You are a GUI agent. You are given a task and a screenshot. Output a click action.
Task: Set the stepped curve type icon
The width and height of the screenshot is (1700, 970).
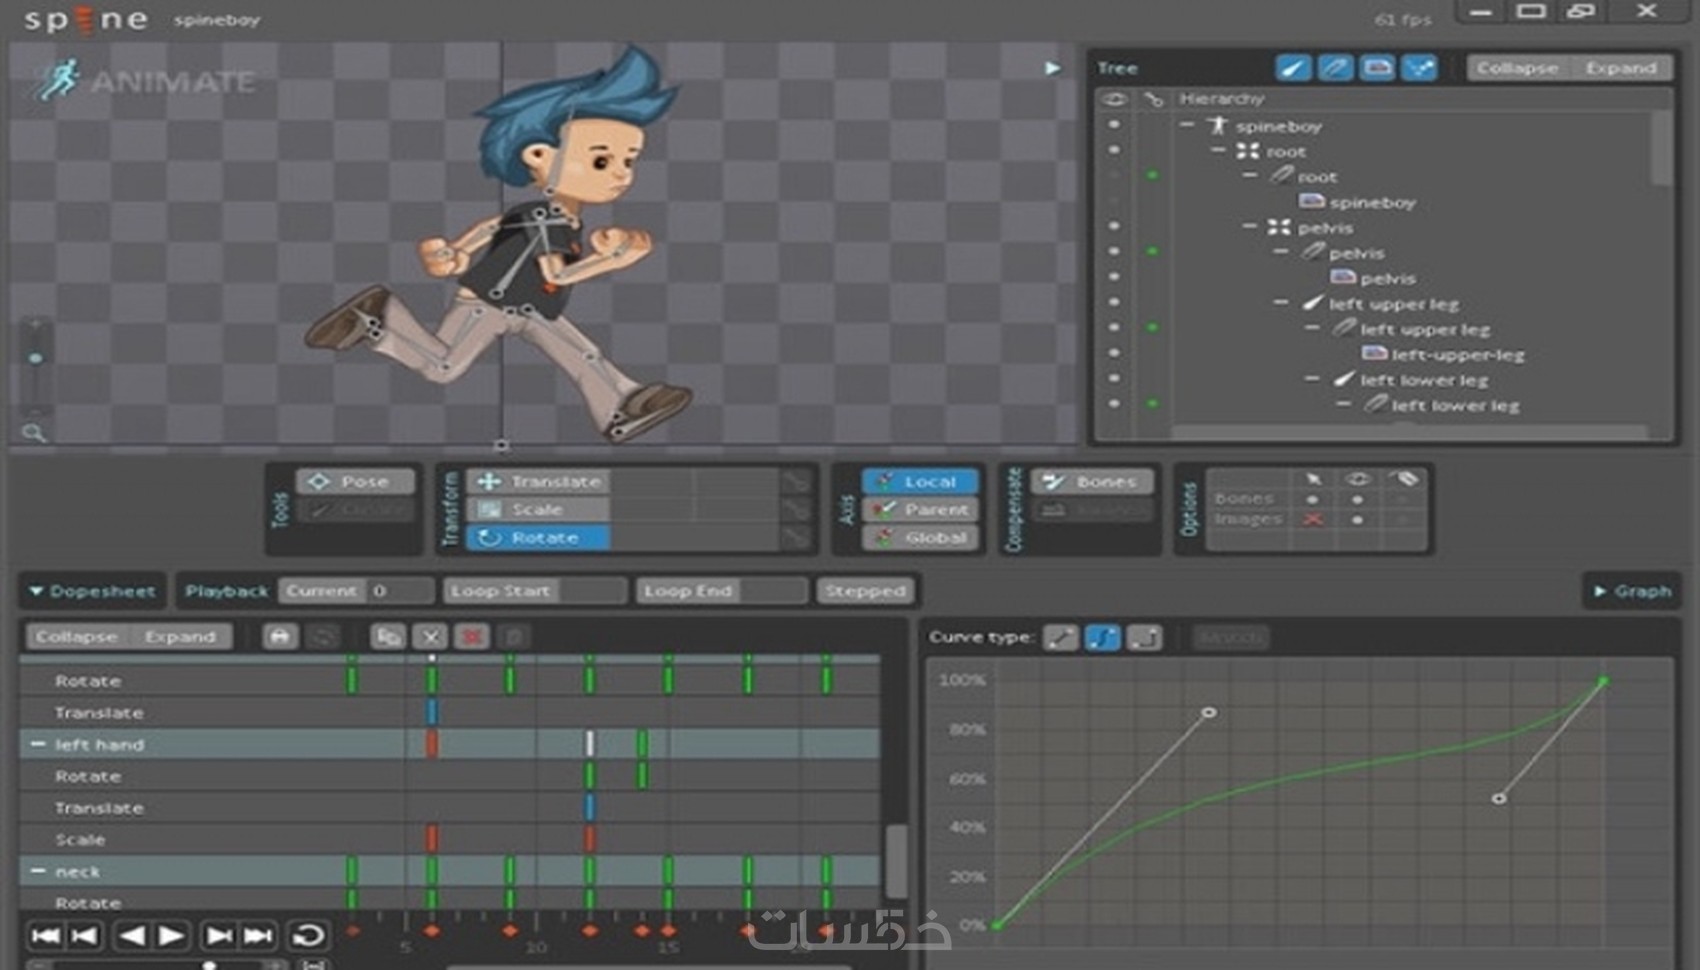(1145, 637)
